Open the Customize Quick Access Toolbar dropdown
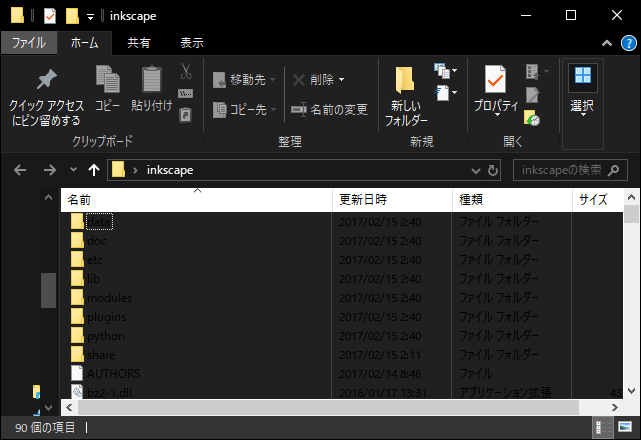Screen dimensions: 641x440 [90, 17]
